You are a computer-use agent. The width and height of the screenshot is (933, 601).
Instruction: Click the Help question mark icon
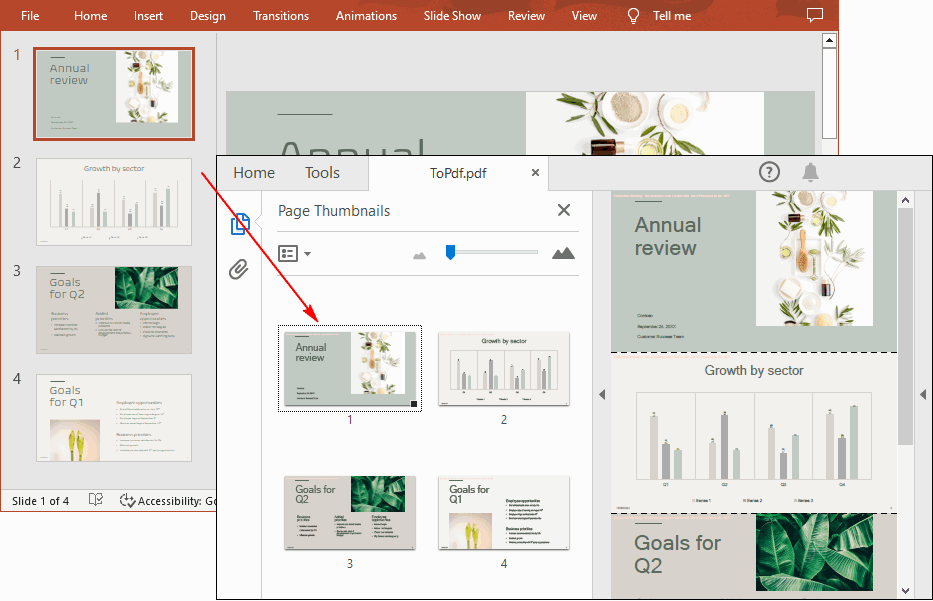(x=769, y=172)
